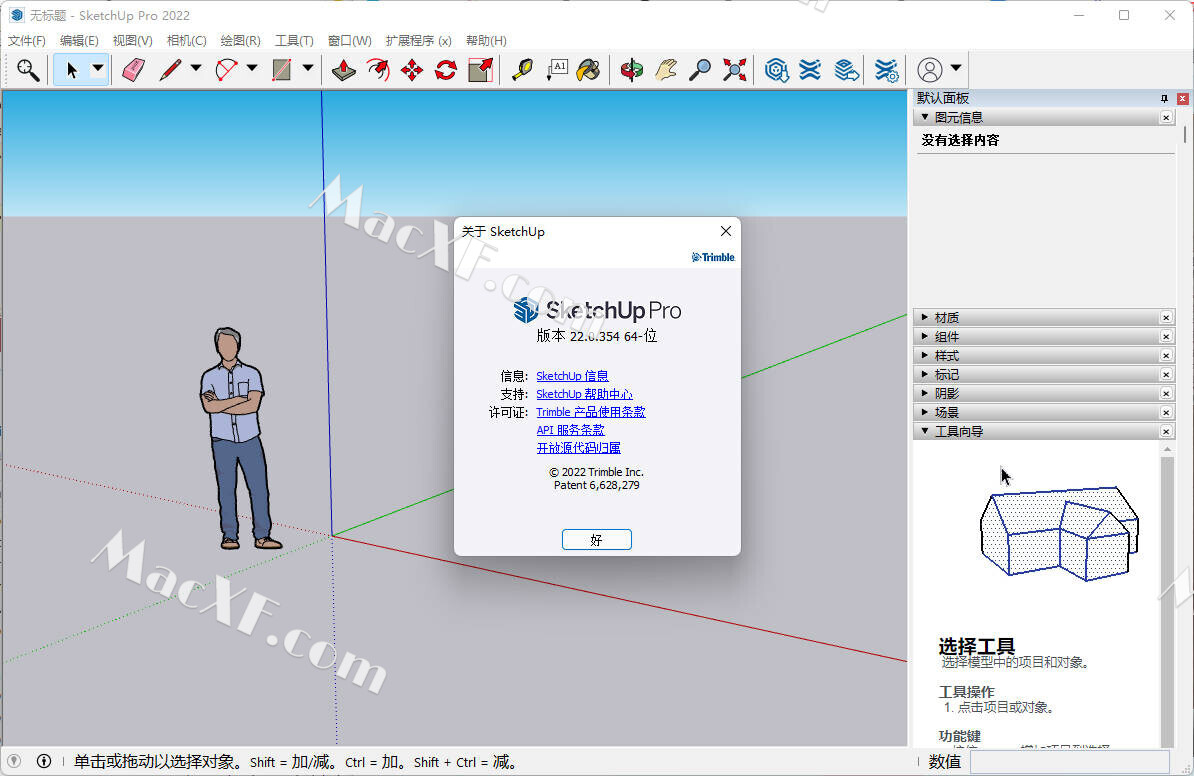Image resolution: width=1194 pixels, height=776 pixels.
Task: Click the user account profile icon
Action: pyautogui.click(x=930, y=70)
